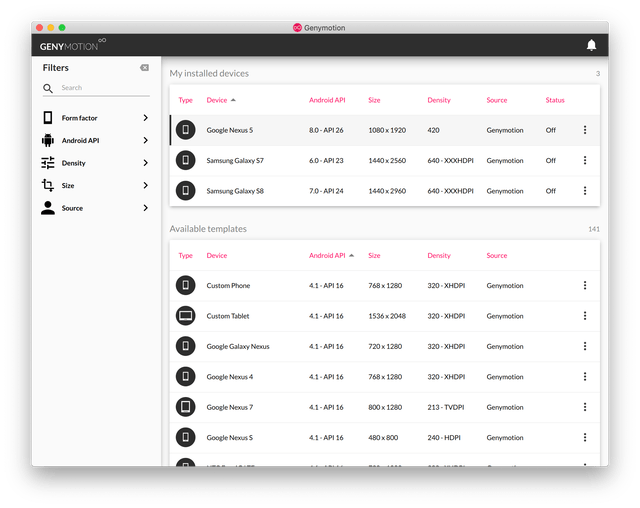The height and width of the screenshot is (508, 640).
Task: Select the Google Galaxy Nexus template name
Action: [x=238, y=346]
